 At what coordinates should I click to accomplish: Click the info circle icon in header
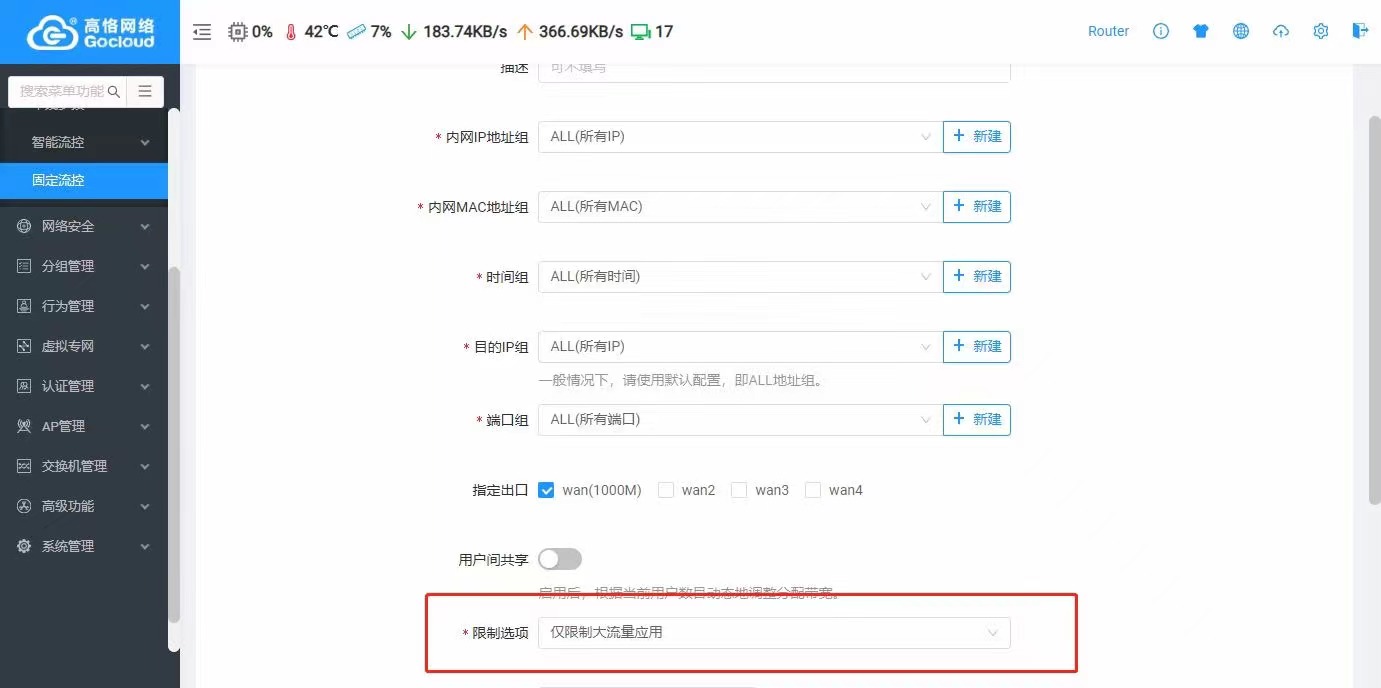(1161, 31)
